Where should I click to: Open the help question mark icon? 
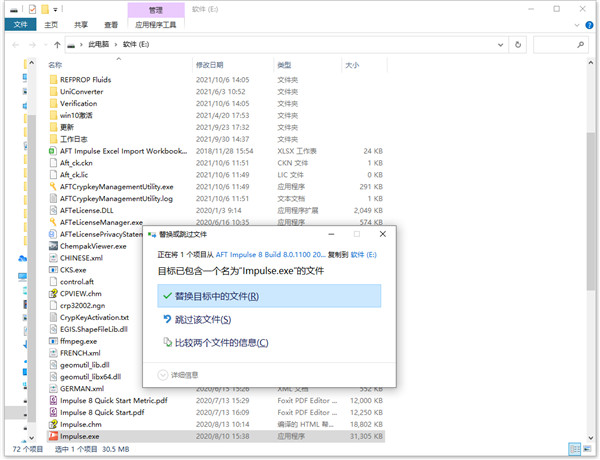pos(591,23)
